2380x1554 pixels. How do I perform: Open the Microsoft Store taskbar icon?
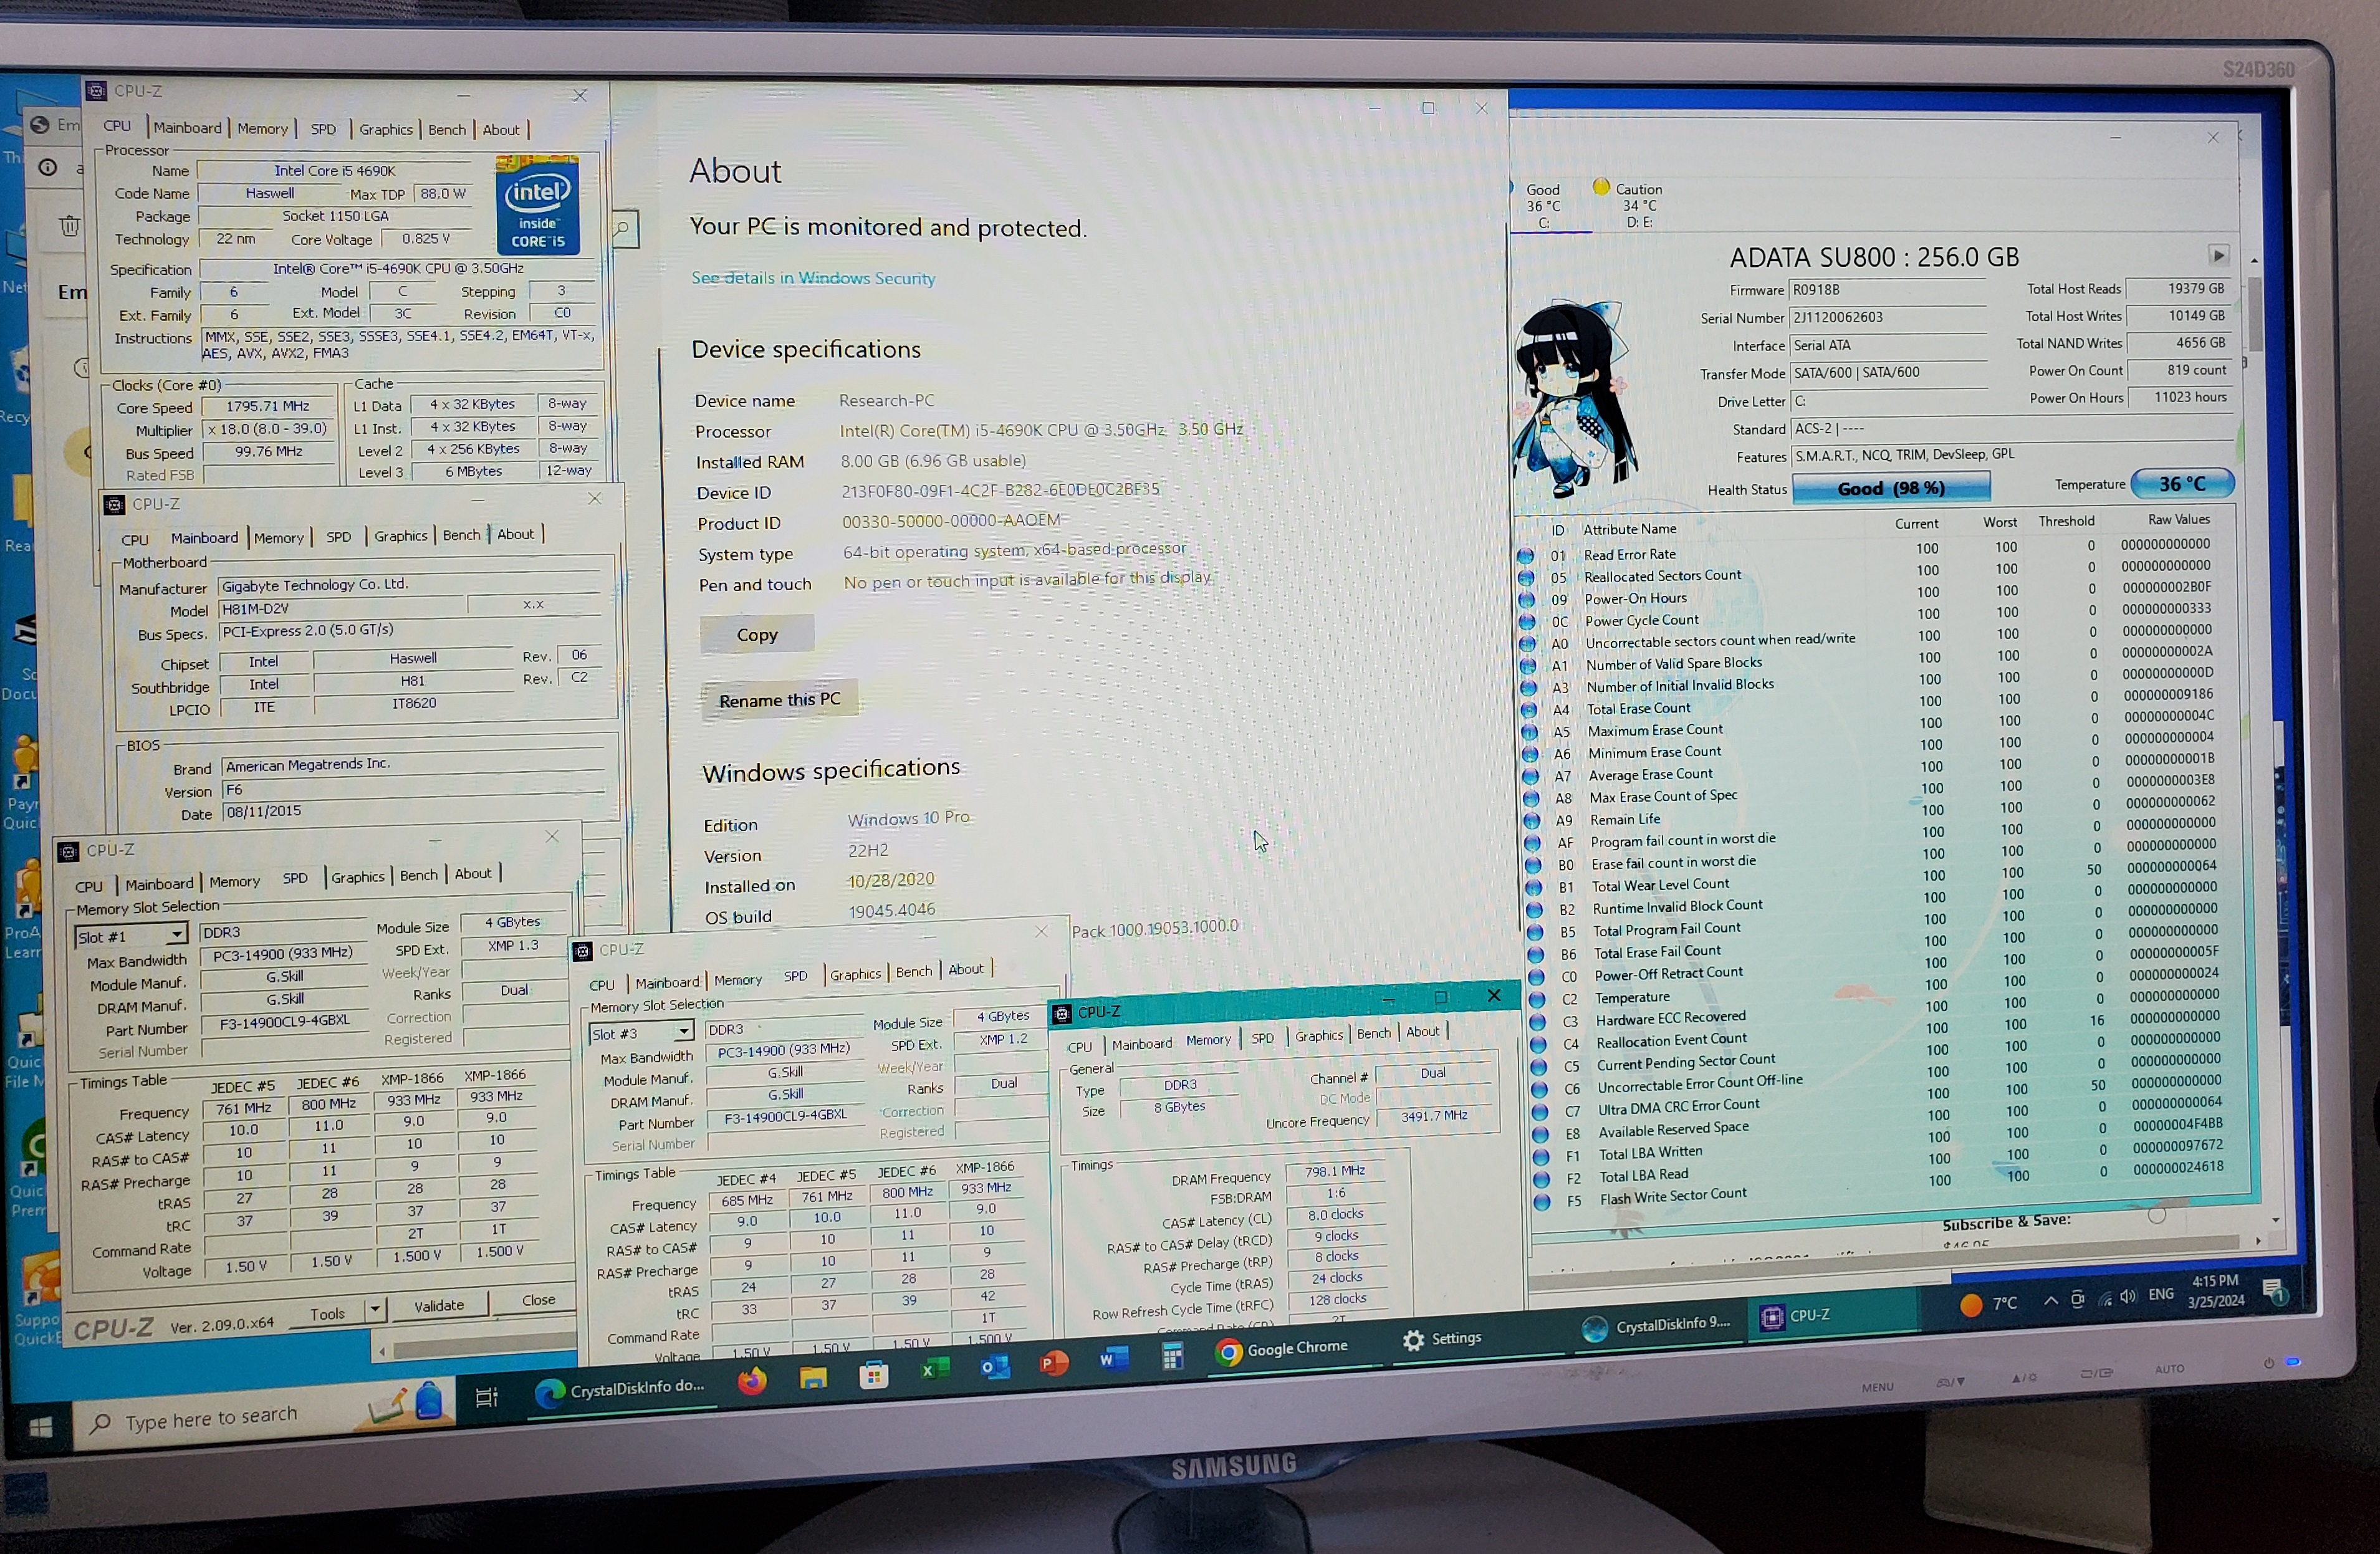(874, 1374)
